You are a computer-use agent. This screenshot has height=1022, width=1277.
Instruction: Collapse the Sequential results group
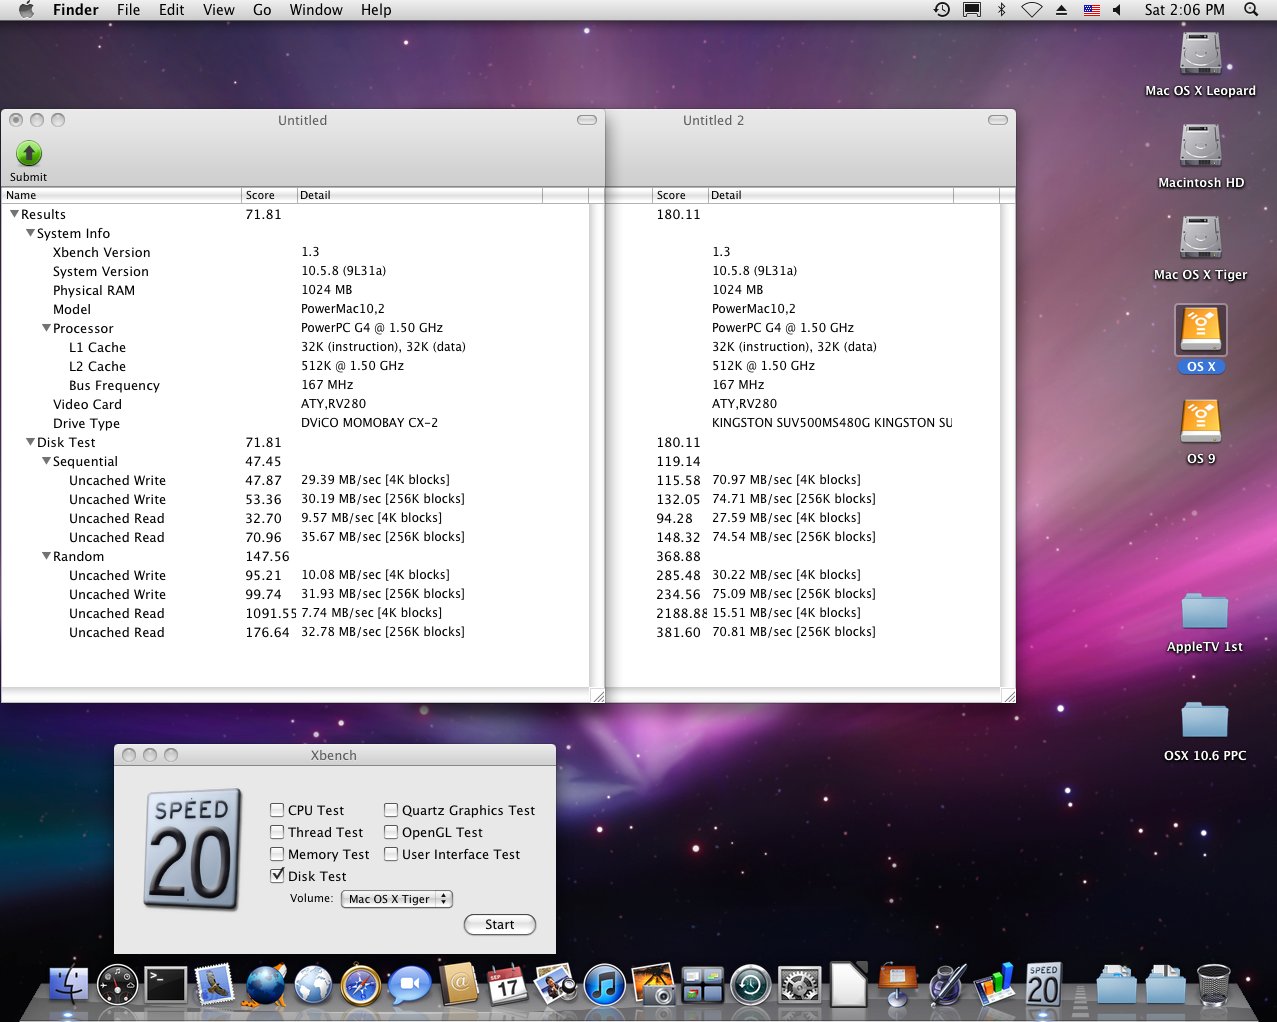[46, 461]
